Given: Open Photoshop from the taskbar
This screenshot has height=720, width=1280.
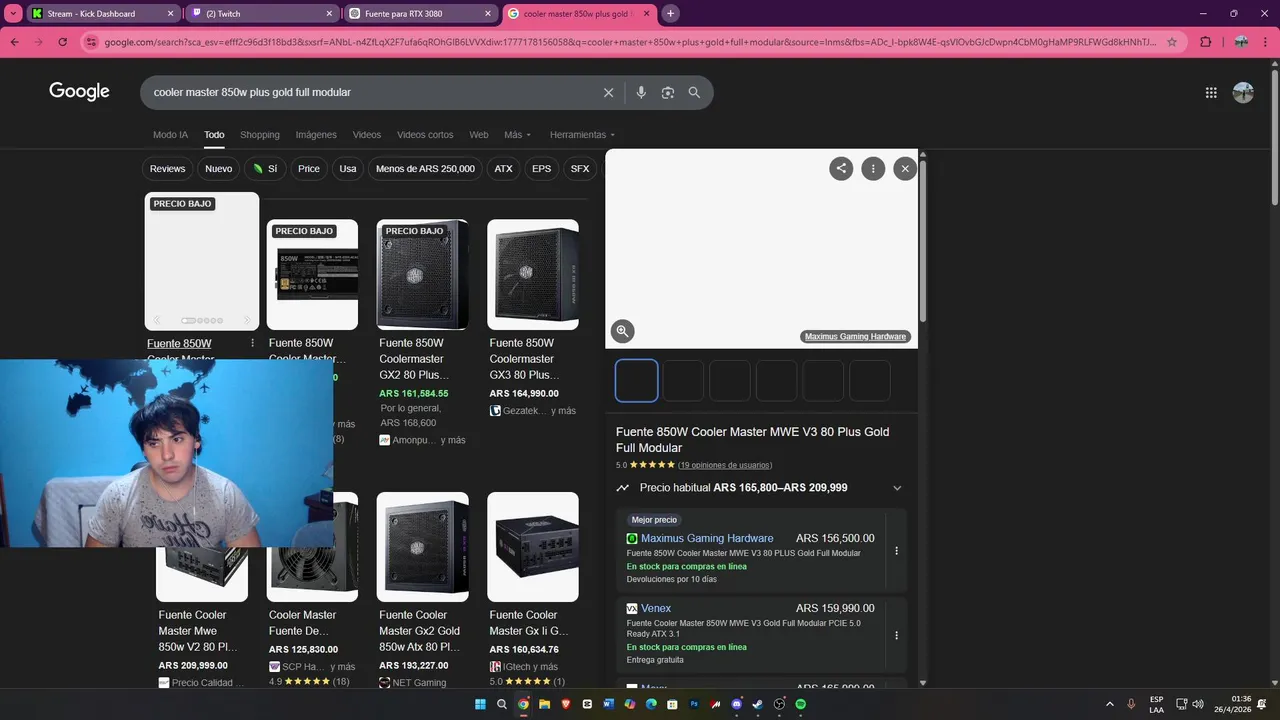Looking at the screenshot, I should click(x=694, y=704).
